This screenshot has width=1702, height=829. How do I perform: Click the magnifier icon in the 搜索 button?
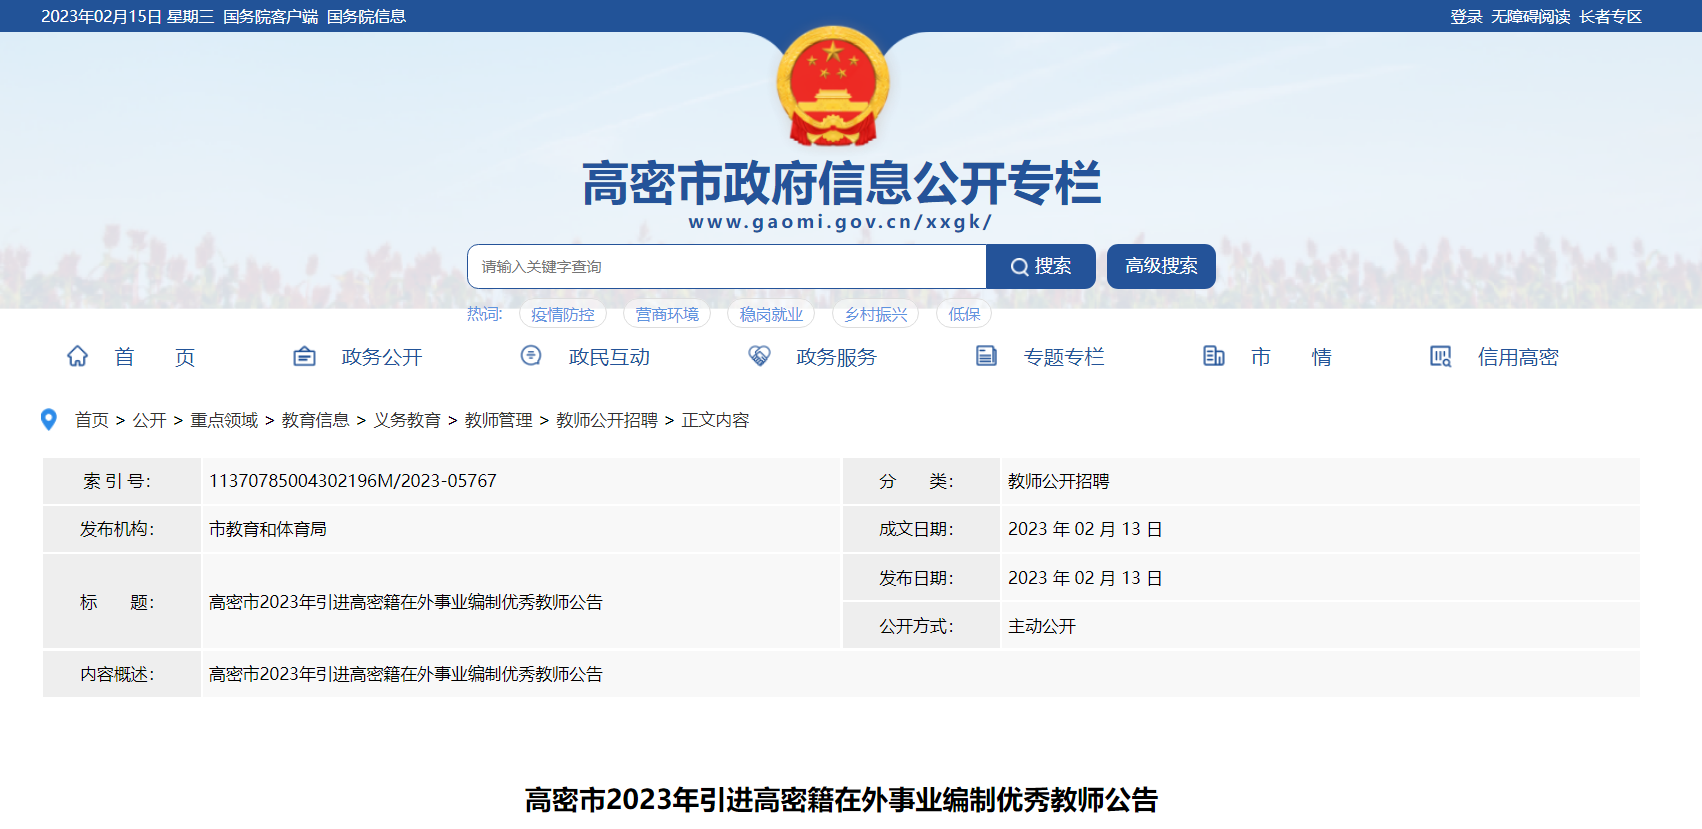point(1019,267)
